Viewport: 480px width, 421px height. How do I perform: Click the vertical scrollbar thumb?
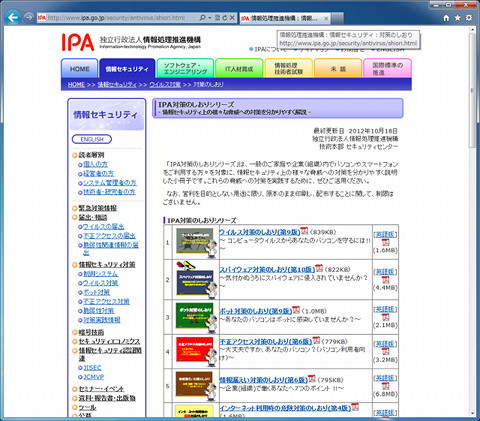[472, 91]
